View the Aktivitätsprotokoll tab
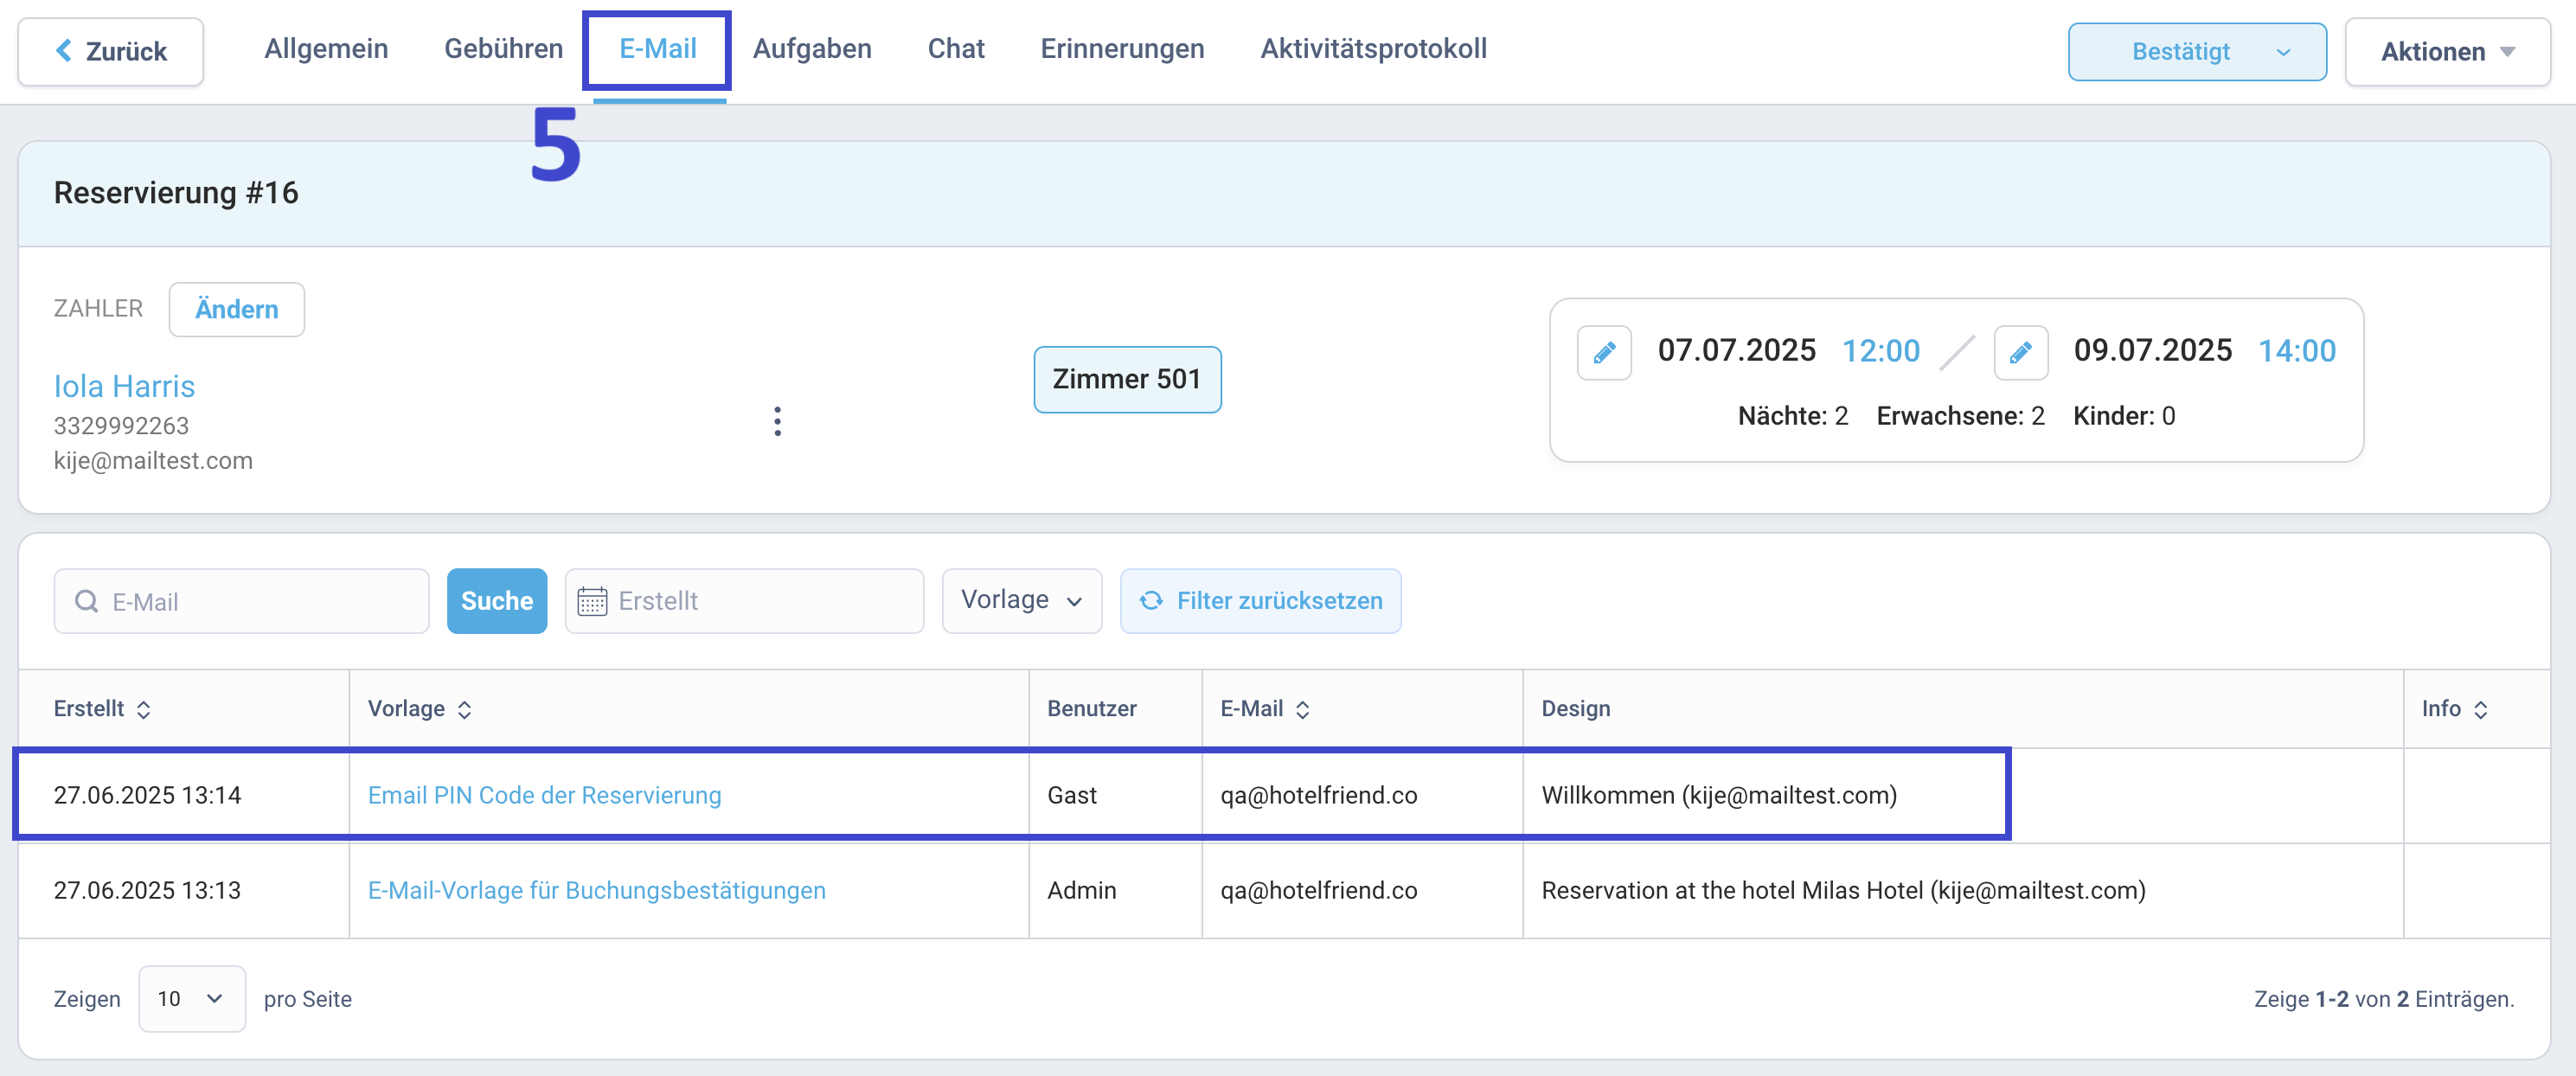Image resolution: width=2576 pixels, height=1076 pixels. pos(1373,48)
